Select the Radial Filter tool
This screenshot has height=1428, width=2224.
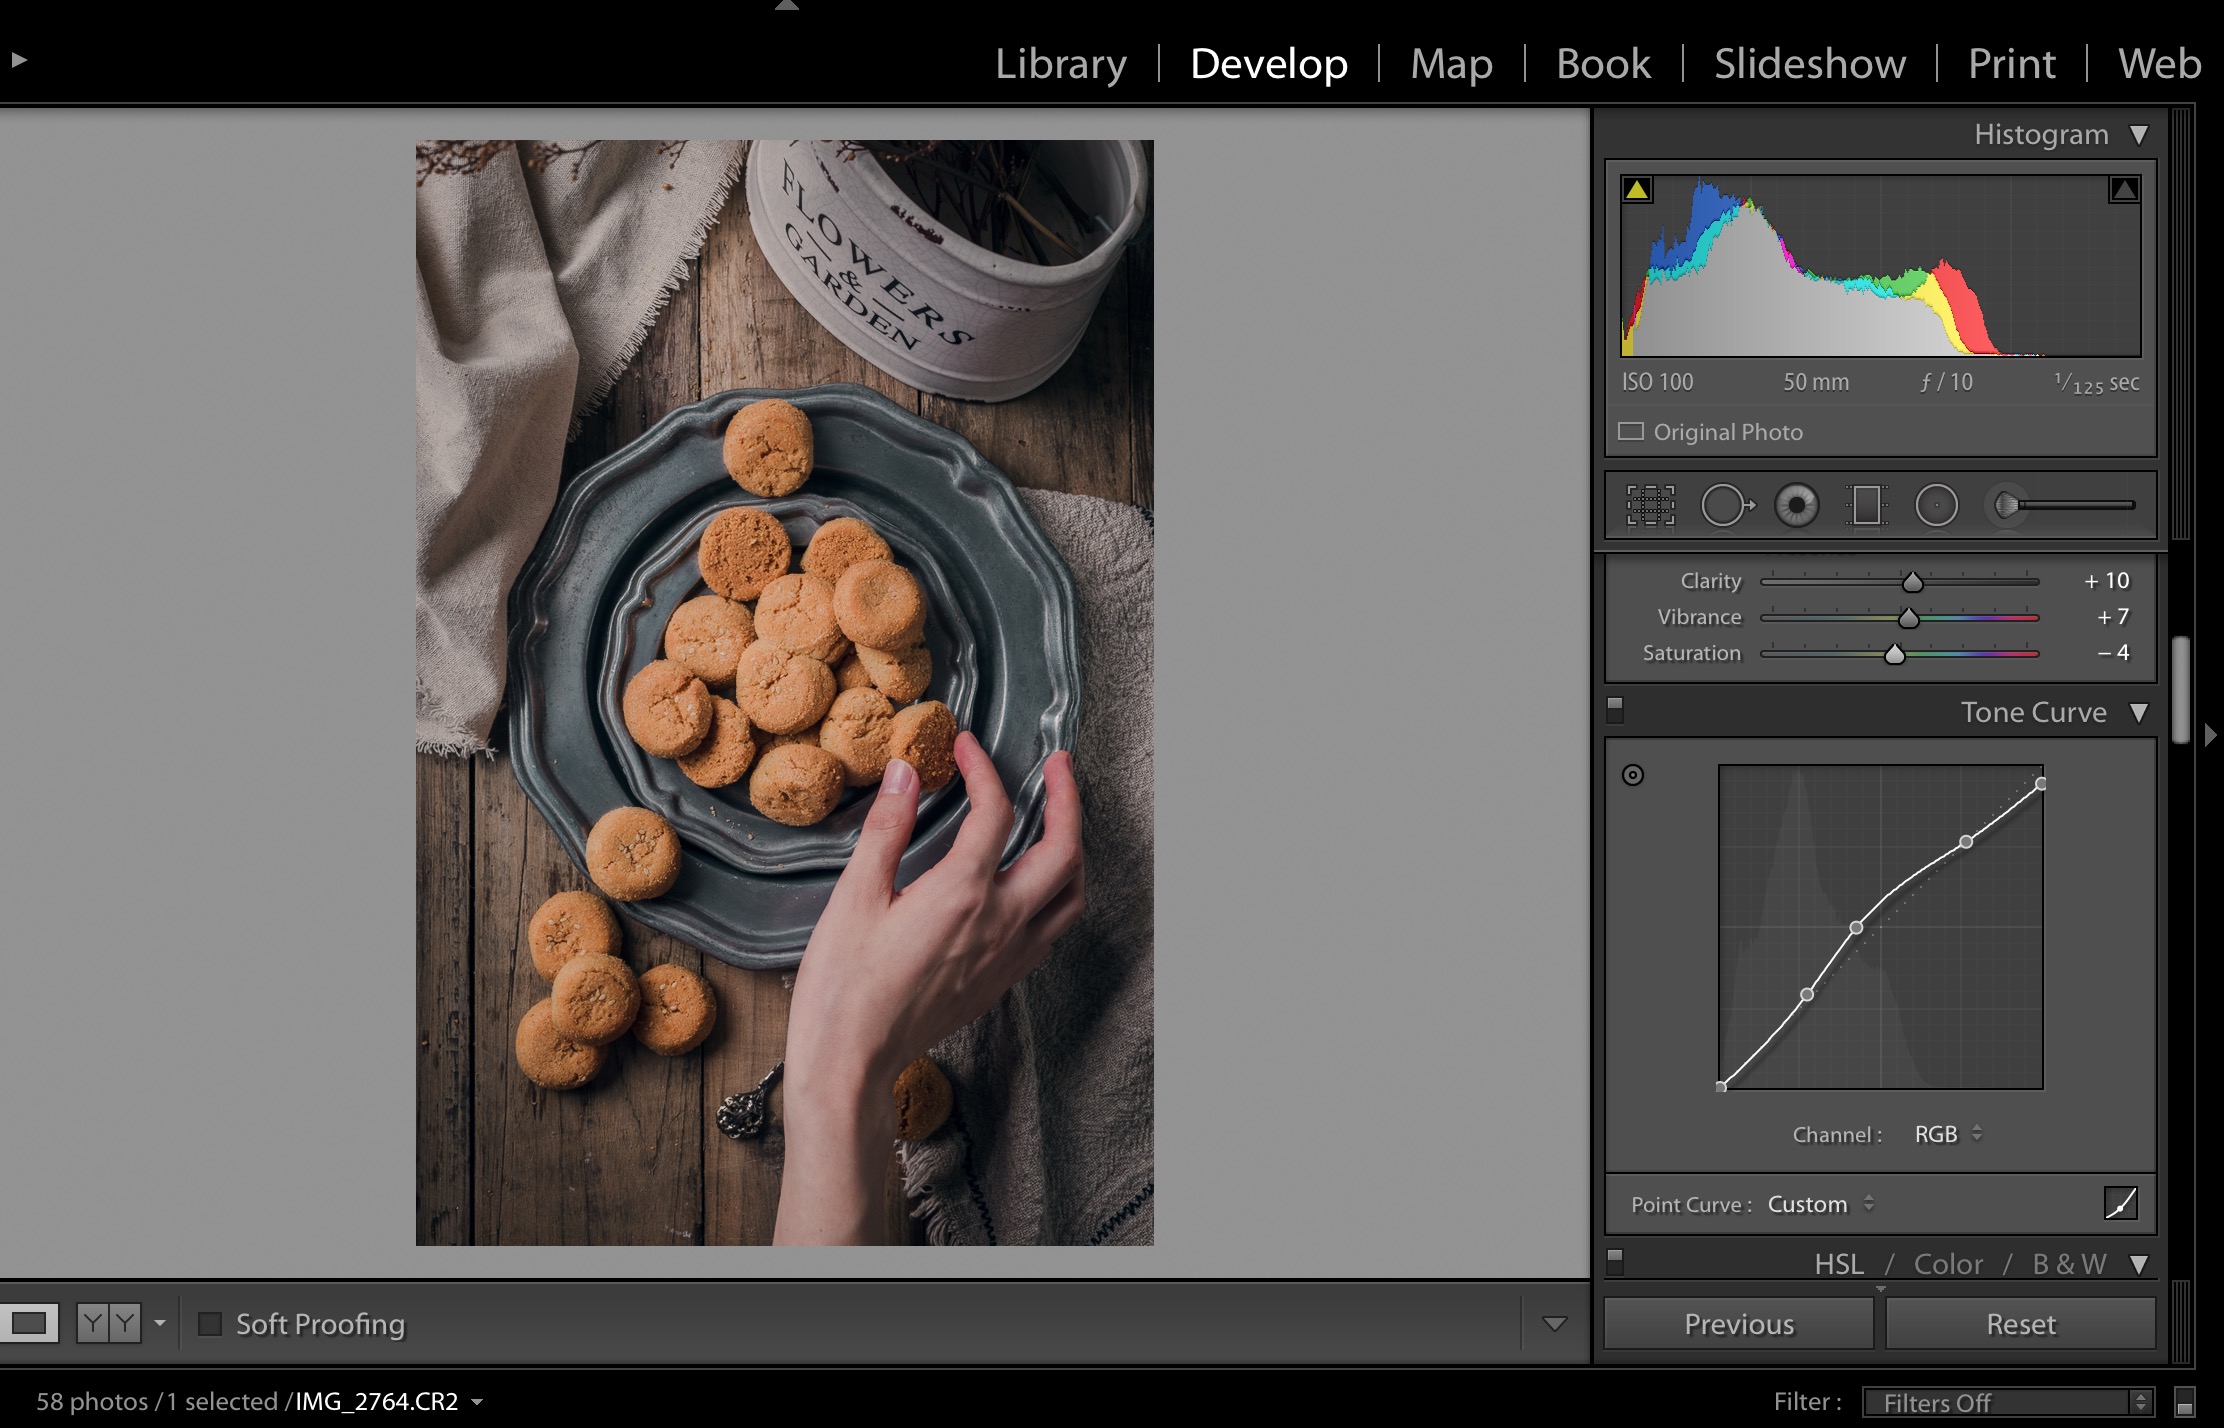1936,506
